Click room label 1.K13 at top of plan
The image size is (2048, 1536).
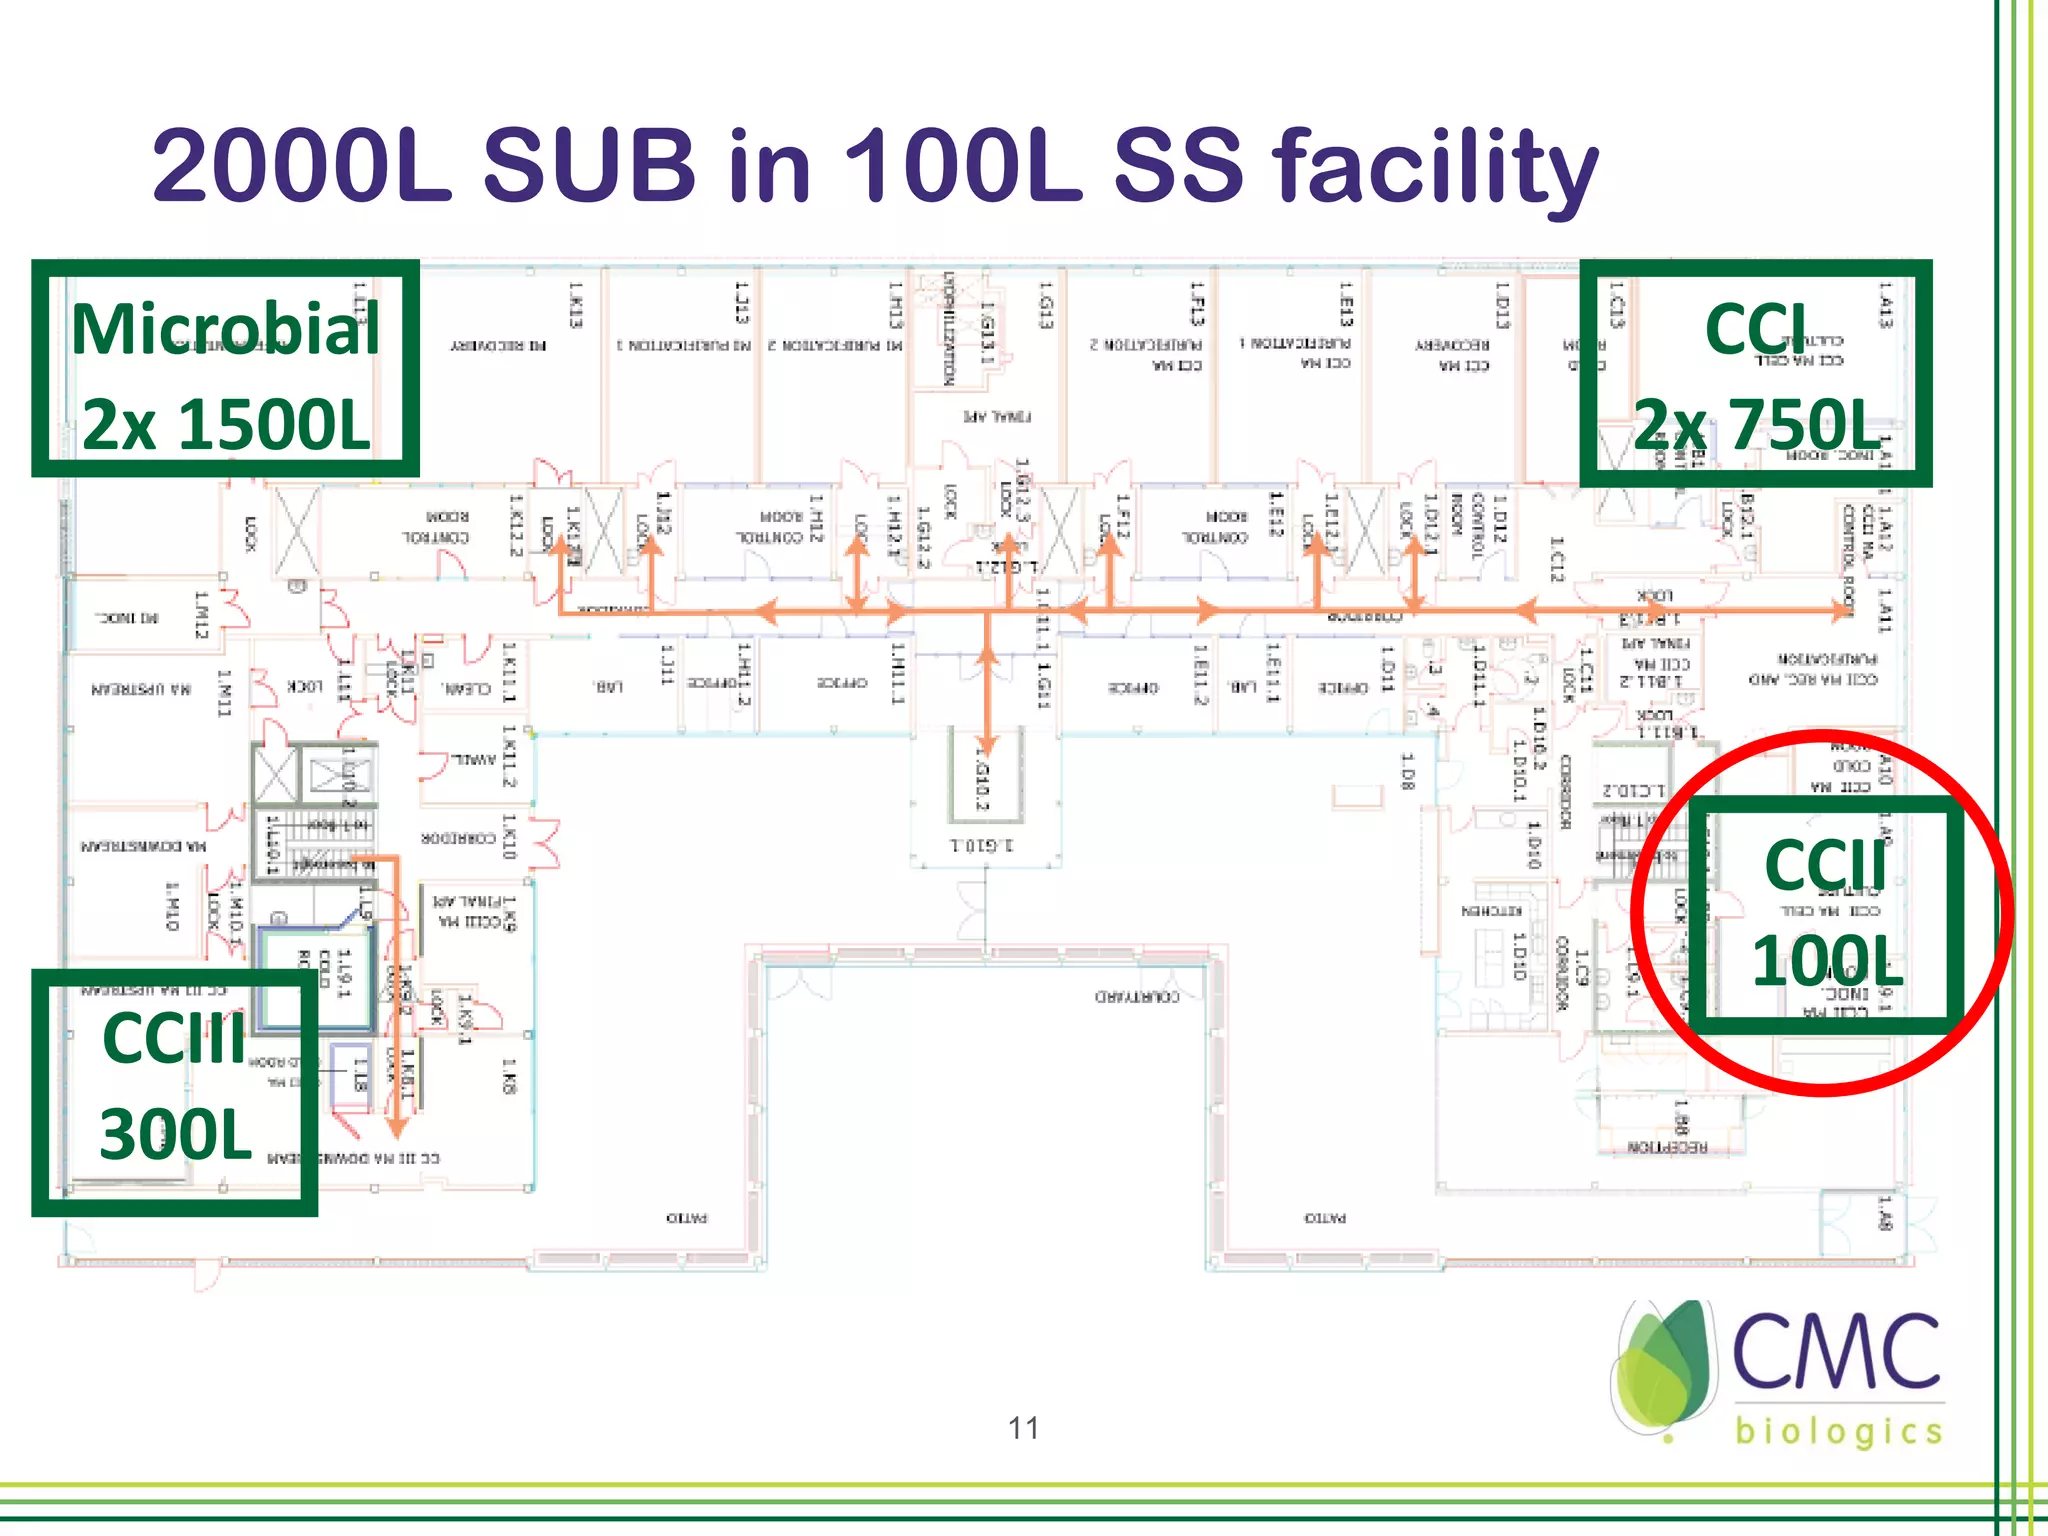[576, 305]
